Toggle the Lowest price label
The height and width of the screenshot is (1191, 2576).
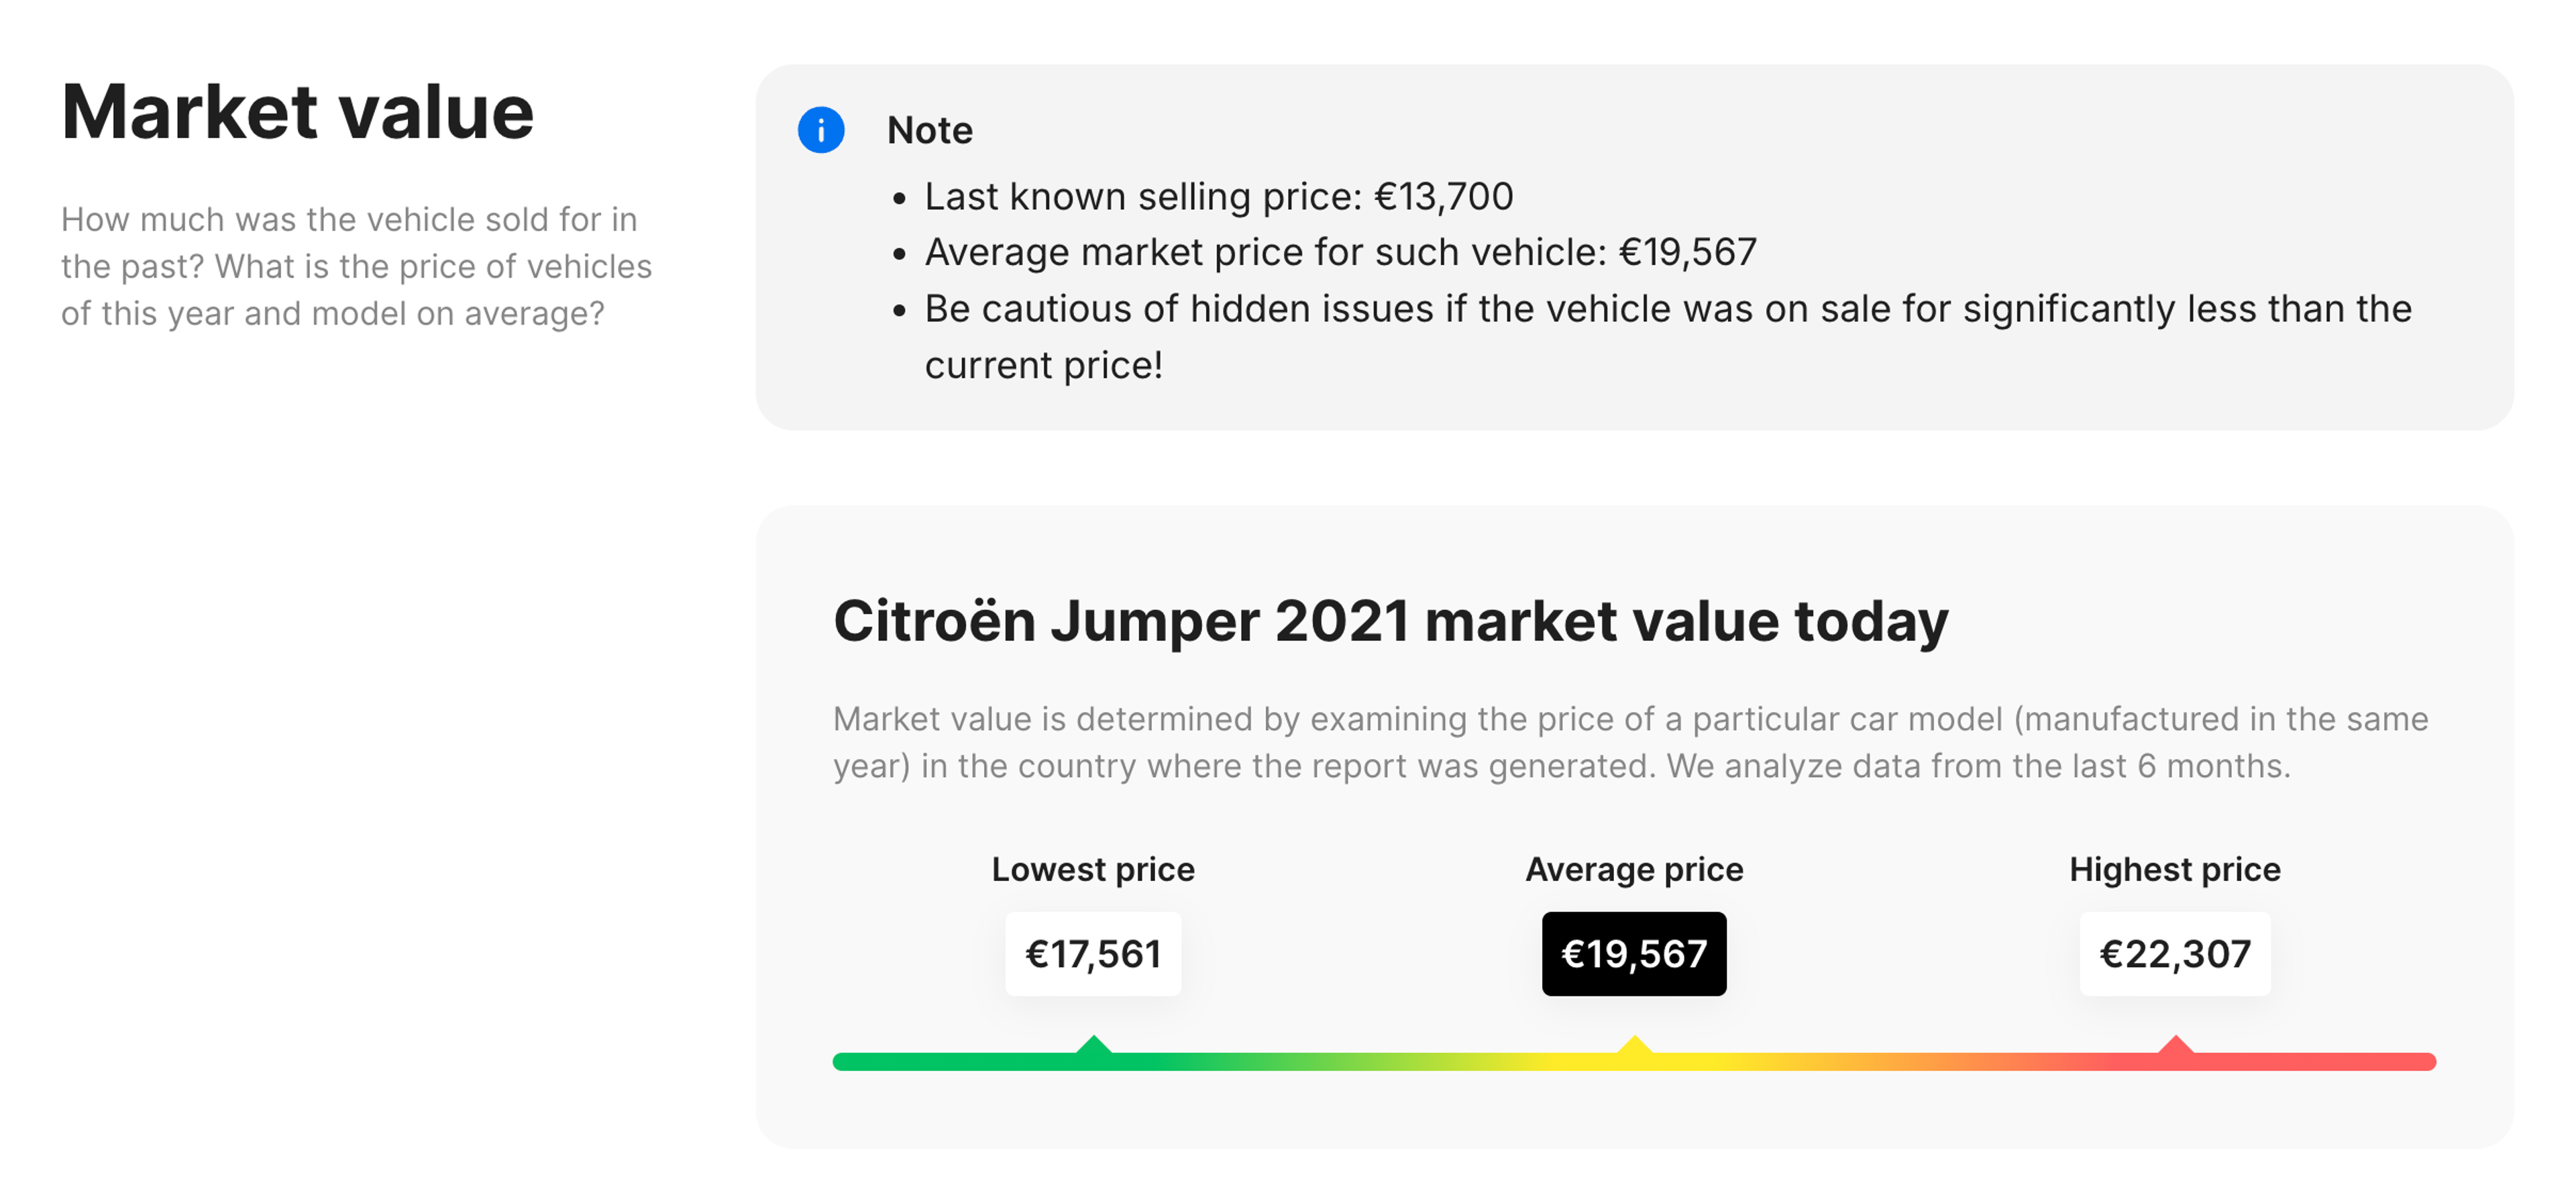1092,869
